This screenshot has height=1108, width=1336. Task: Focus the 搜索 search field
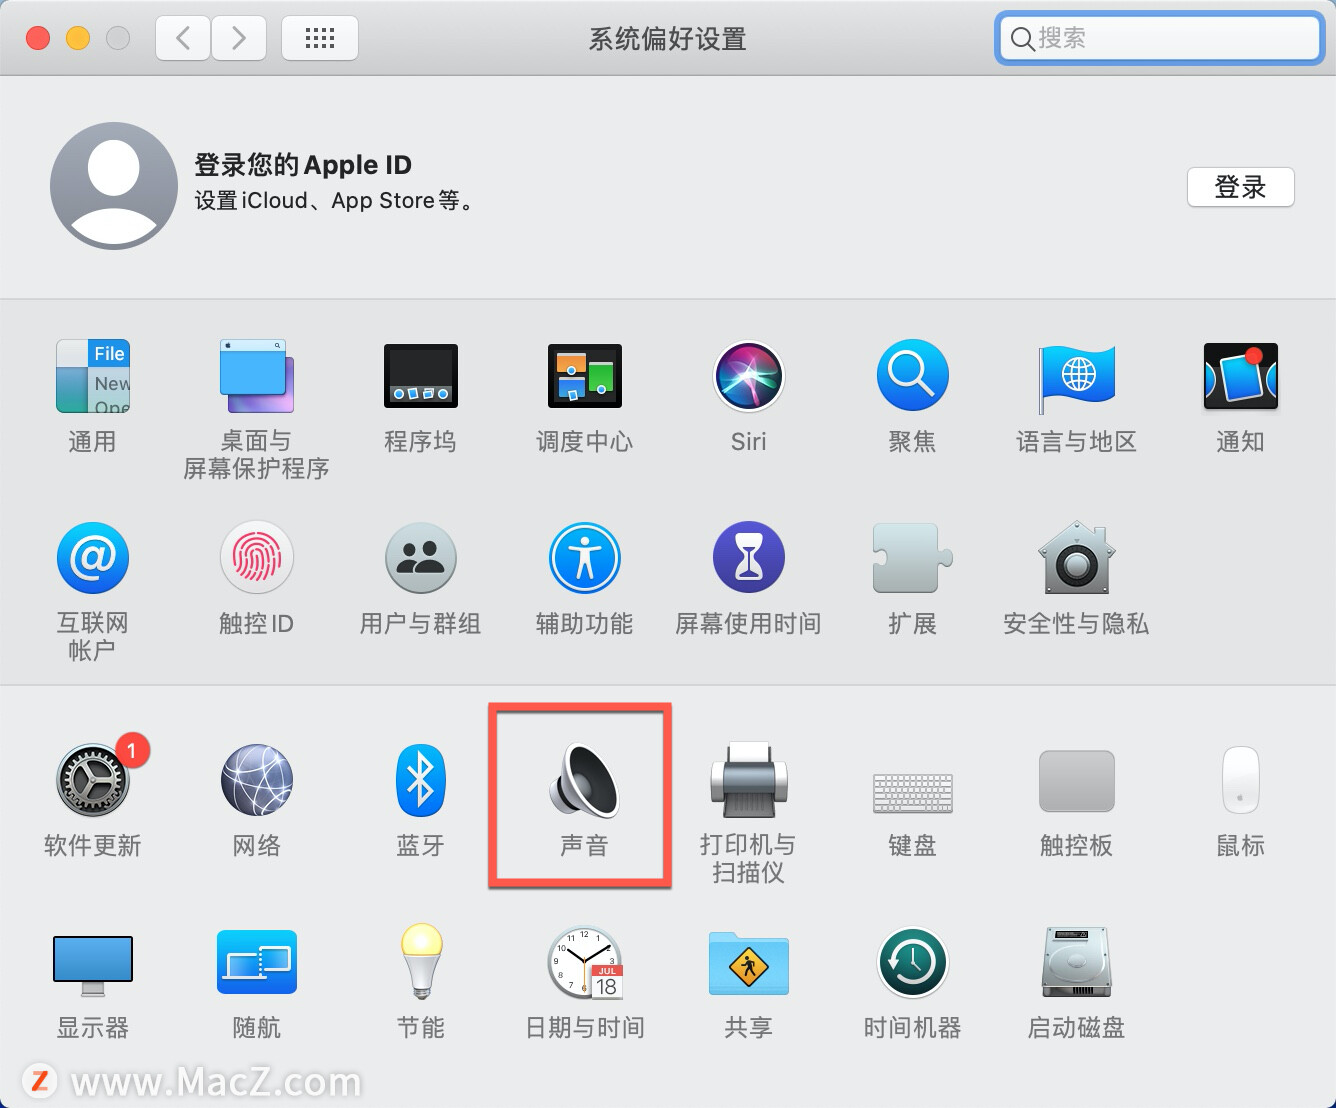(x=1160, y=38)
